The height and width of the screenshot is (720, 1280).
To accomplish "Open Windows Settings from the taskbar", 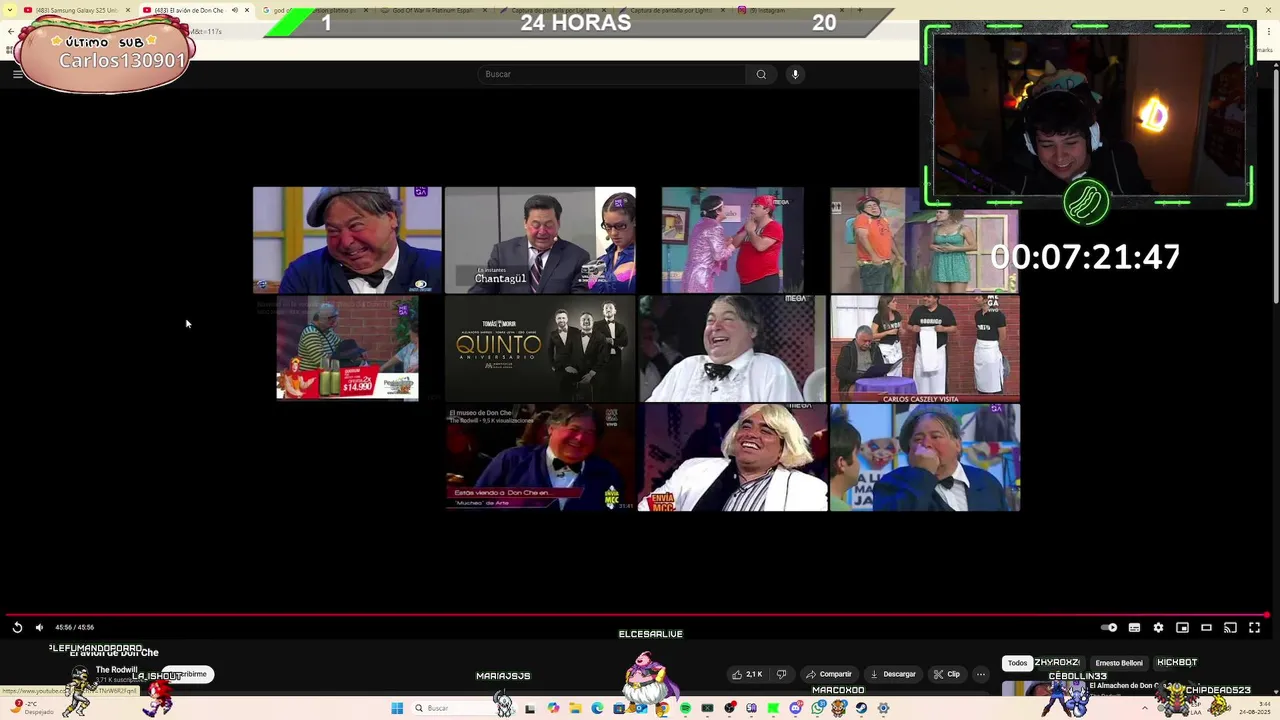I will point(883,708).
